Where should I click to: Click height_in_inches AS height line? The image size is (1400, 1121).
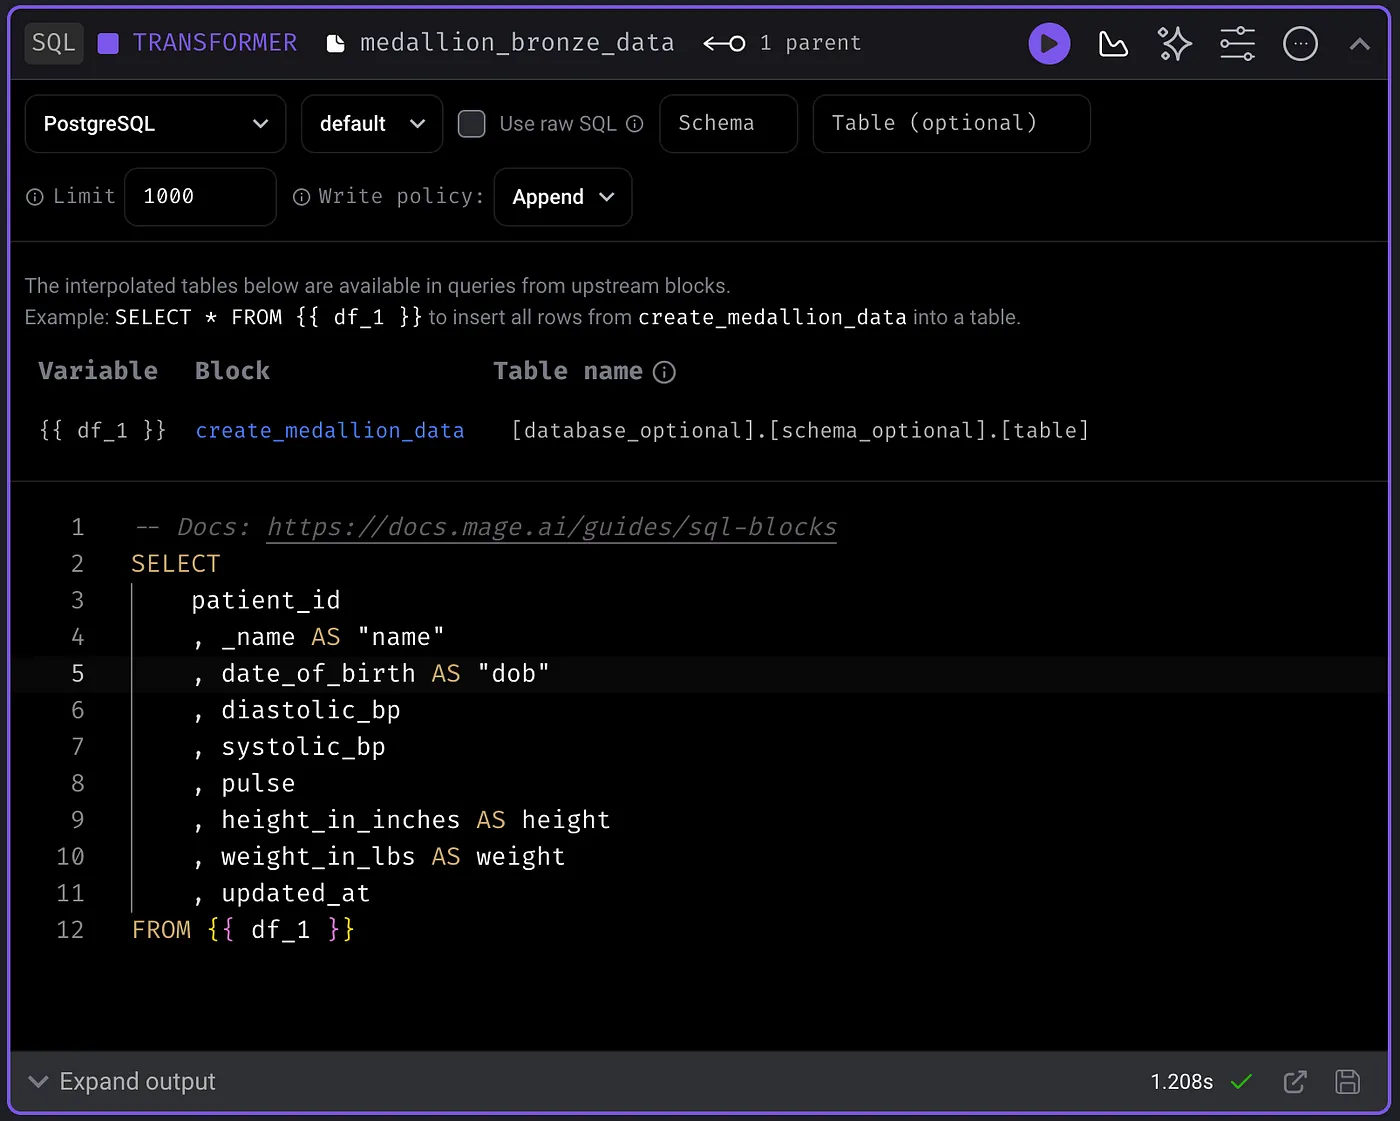[x=400, y=820]
